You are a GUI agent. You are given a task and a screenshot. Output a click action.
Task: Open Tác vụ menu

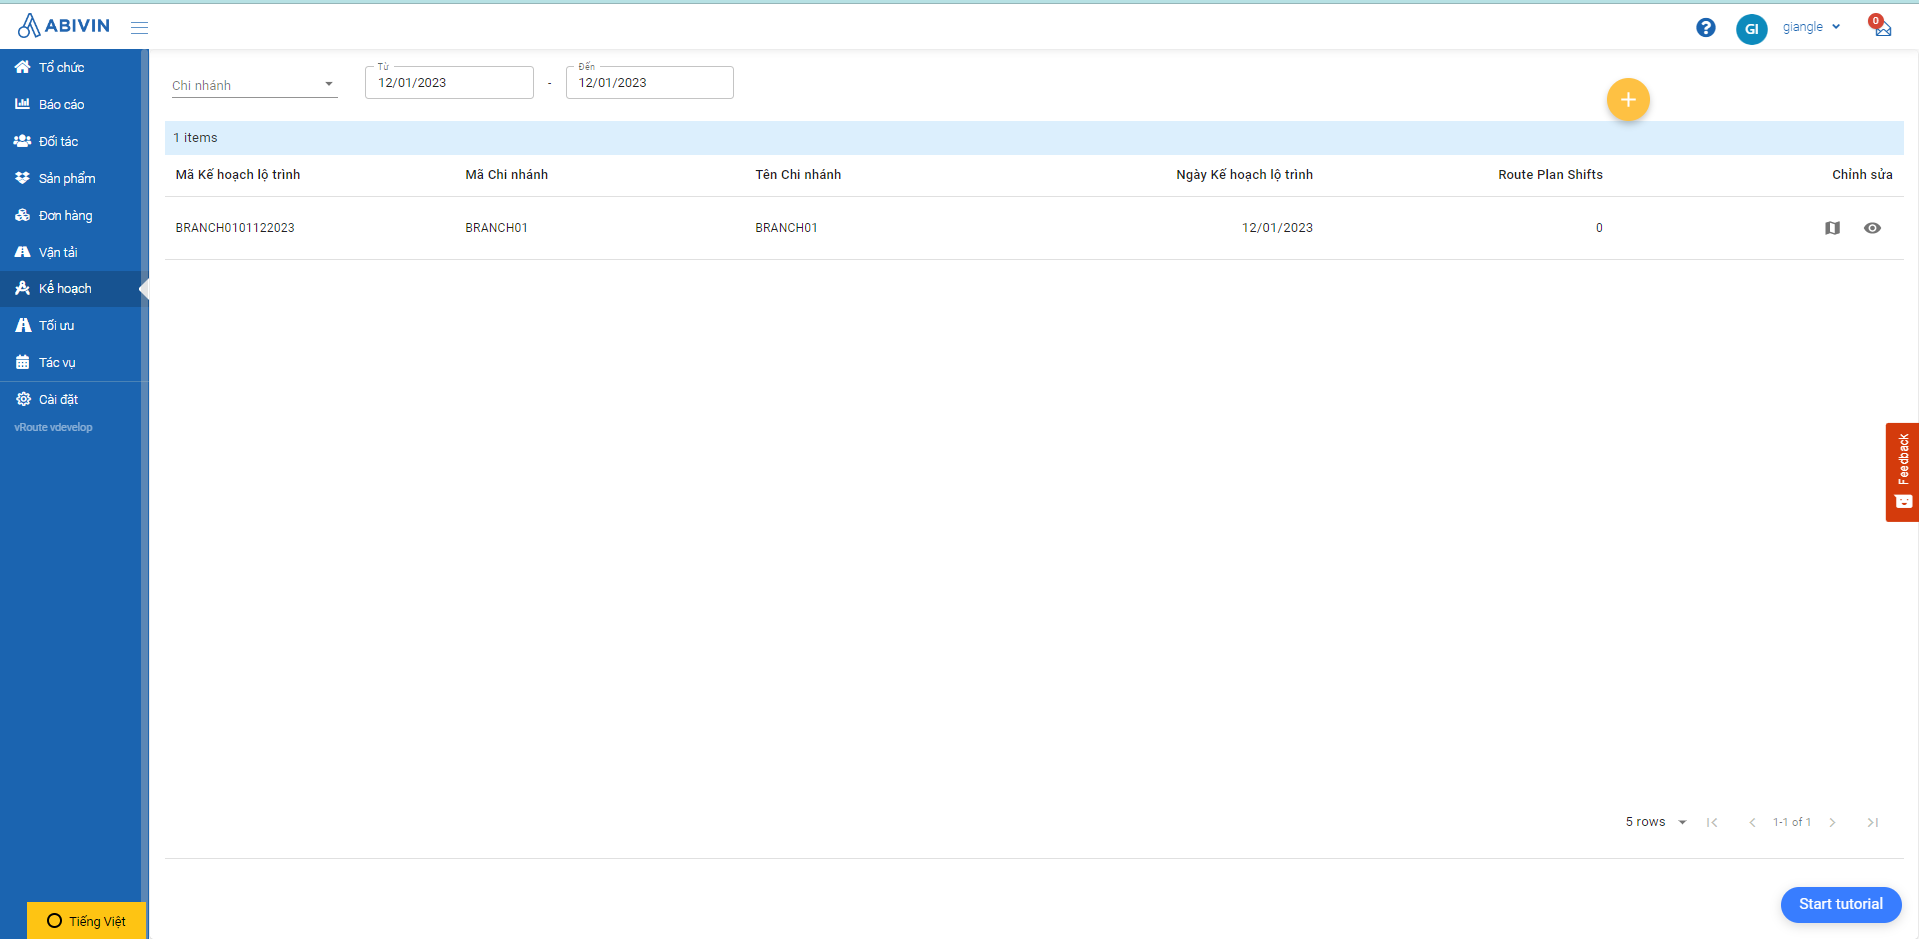coord(71,362)
